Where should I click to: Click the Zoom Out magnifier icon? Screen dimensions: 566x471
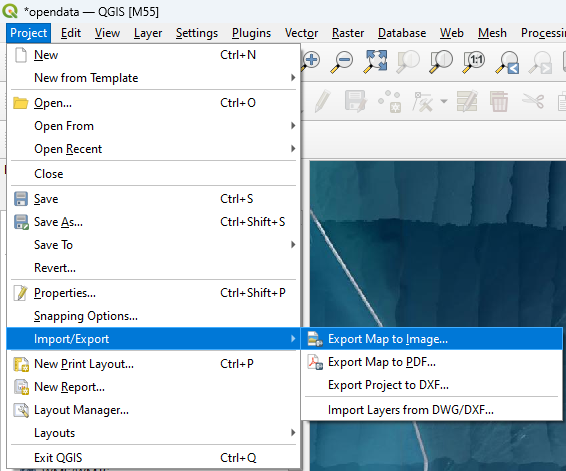pos(342,62)
